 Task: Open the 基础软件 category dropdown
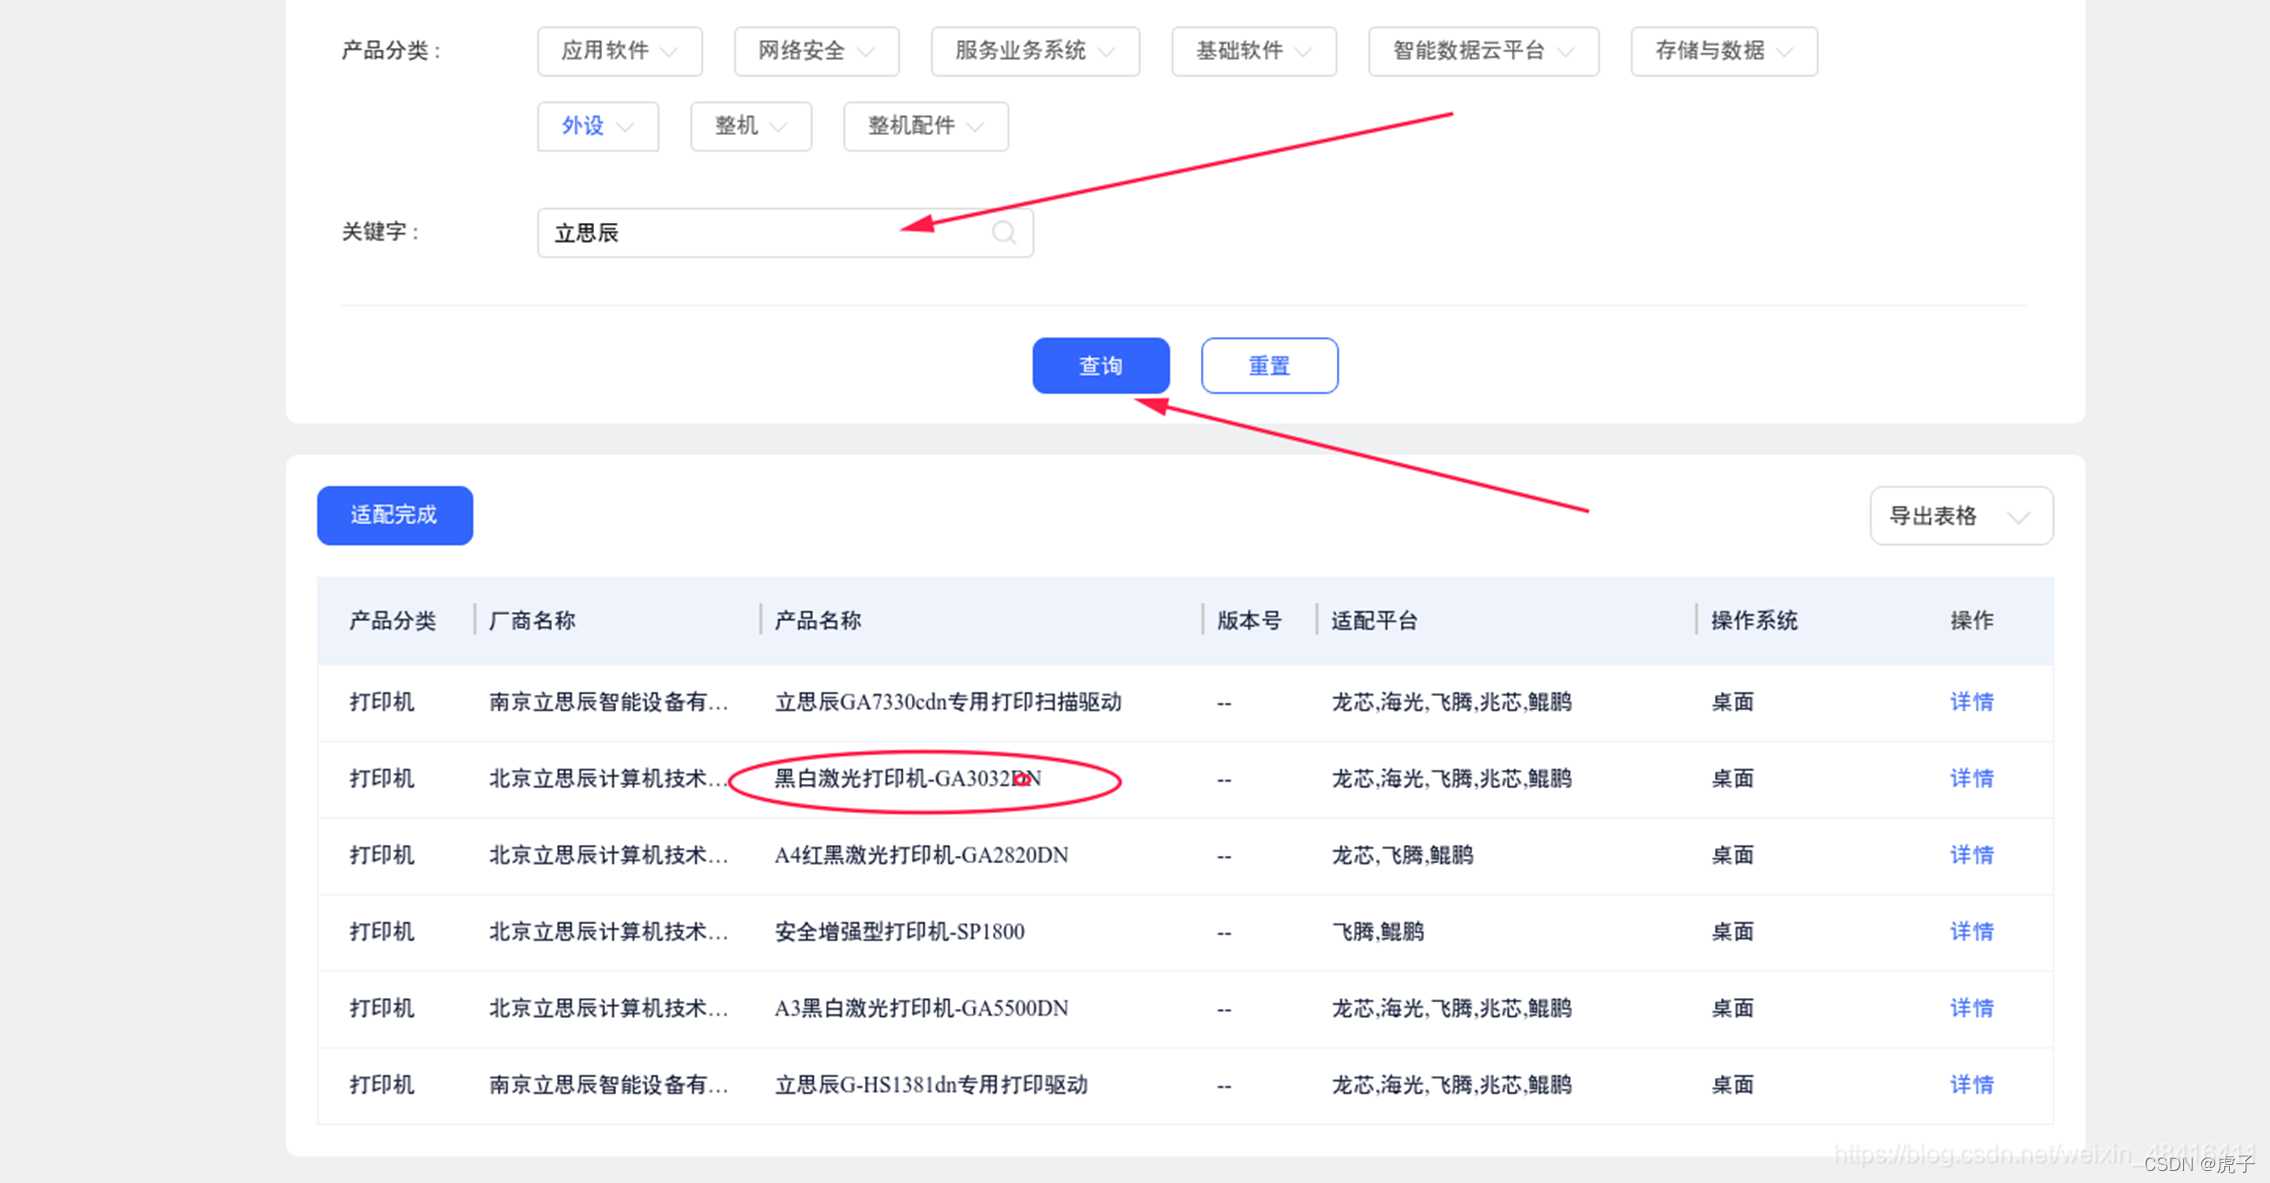(1253, 51)
